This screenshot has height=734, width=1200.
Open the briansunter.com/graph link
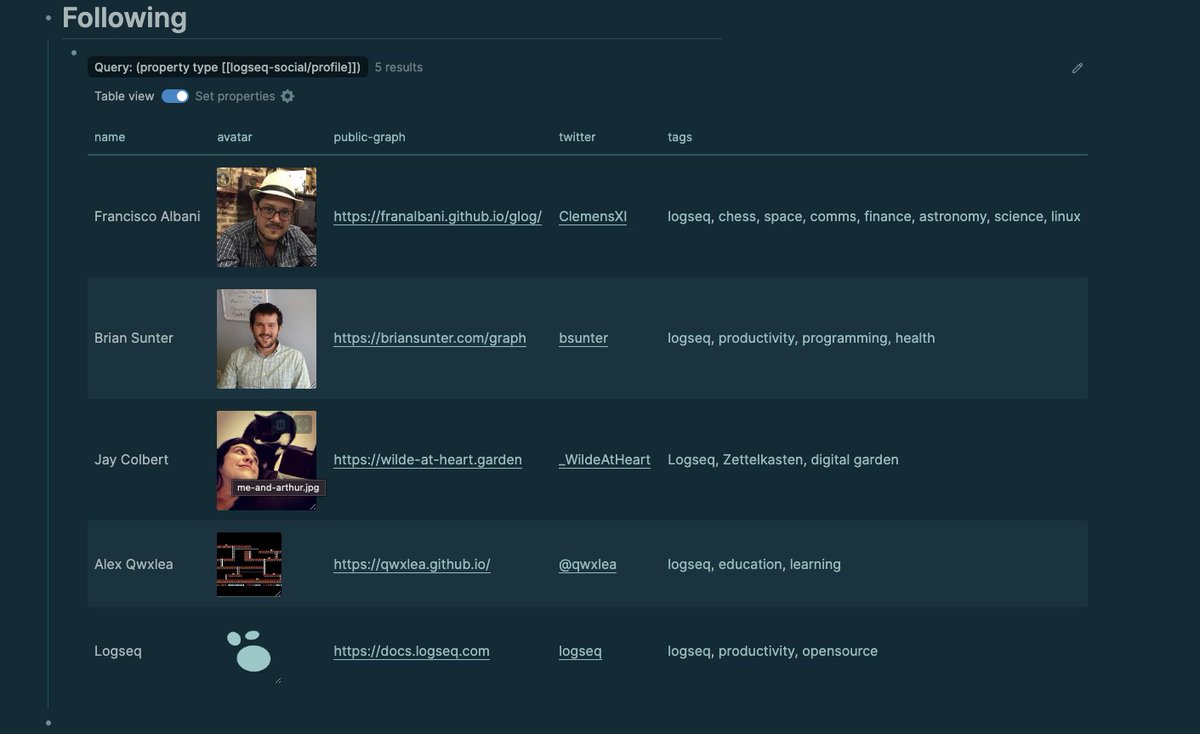click(430, 338)
